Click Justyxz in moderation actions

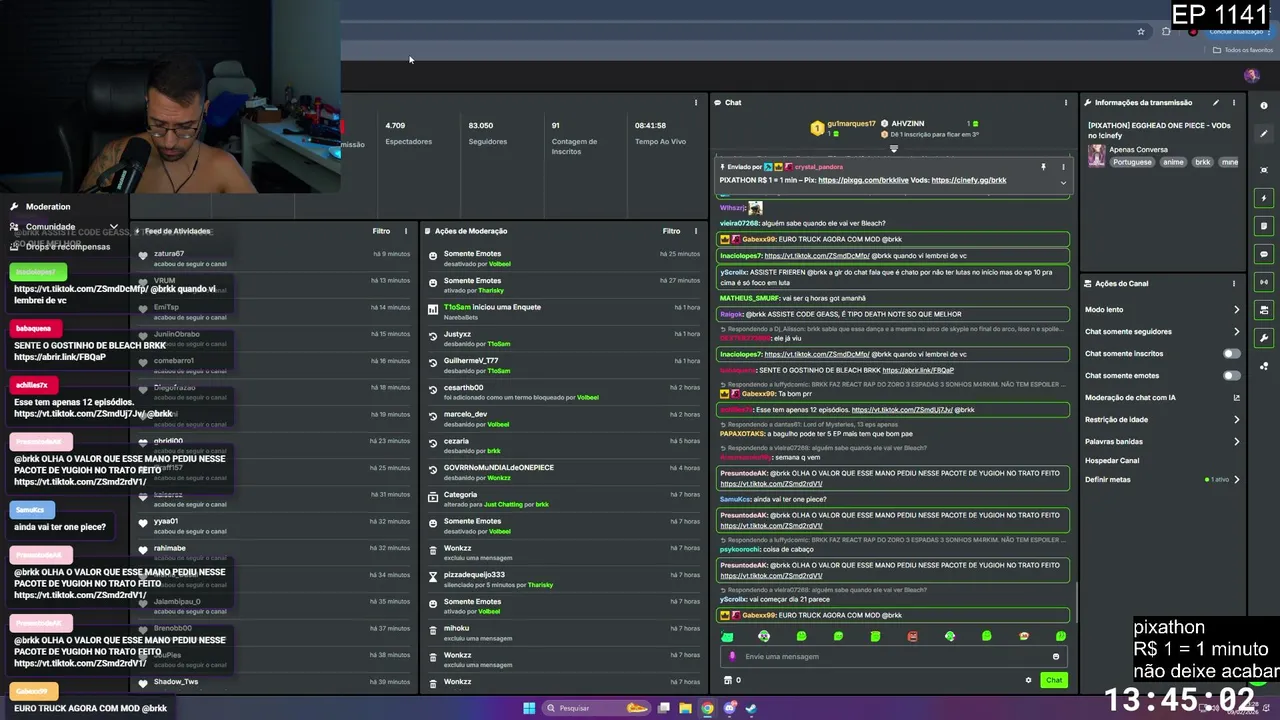tap(457, 334)
